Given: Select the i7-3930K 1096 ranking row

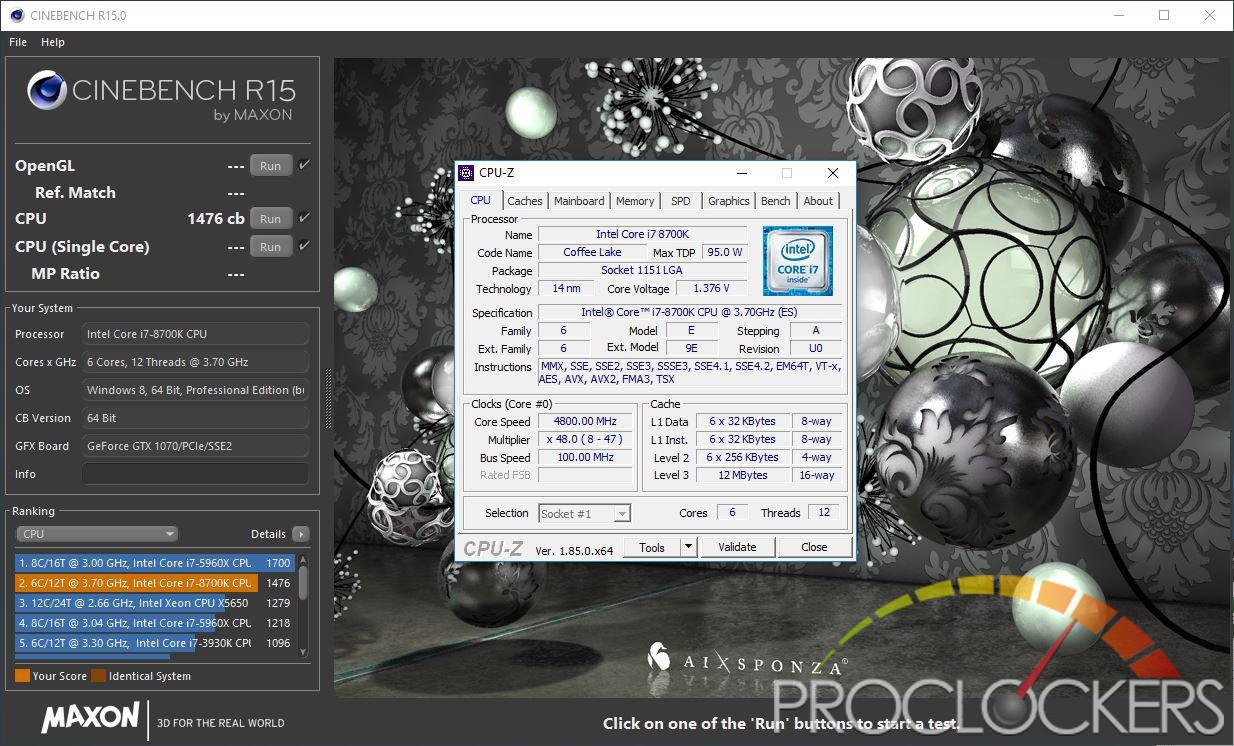Looking at the screenshot, I should [155, 643].
